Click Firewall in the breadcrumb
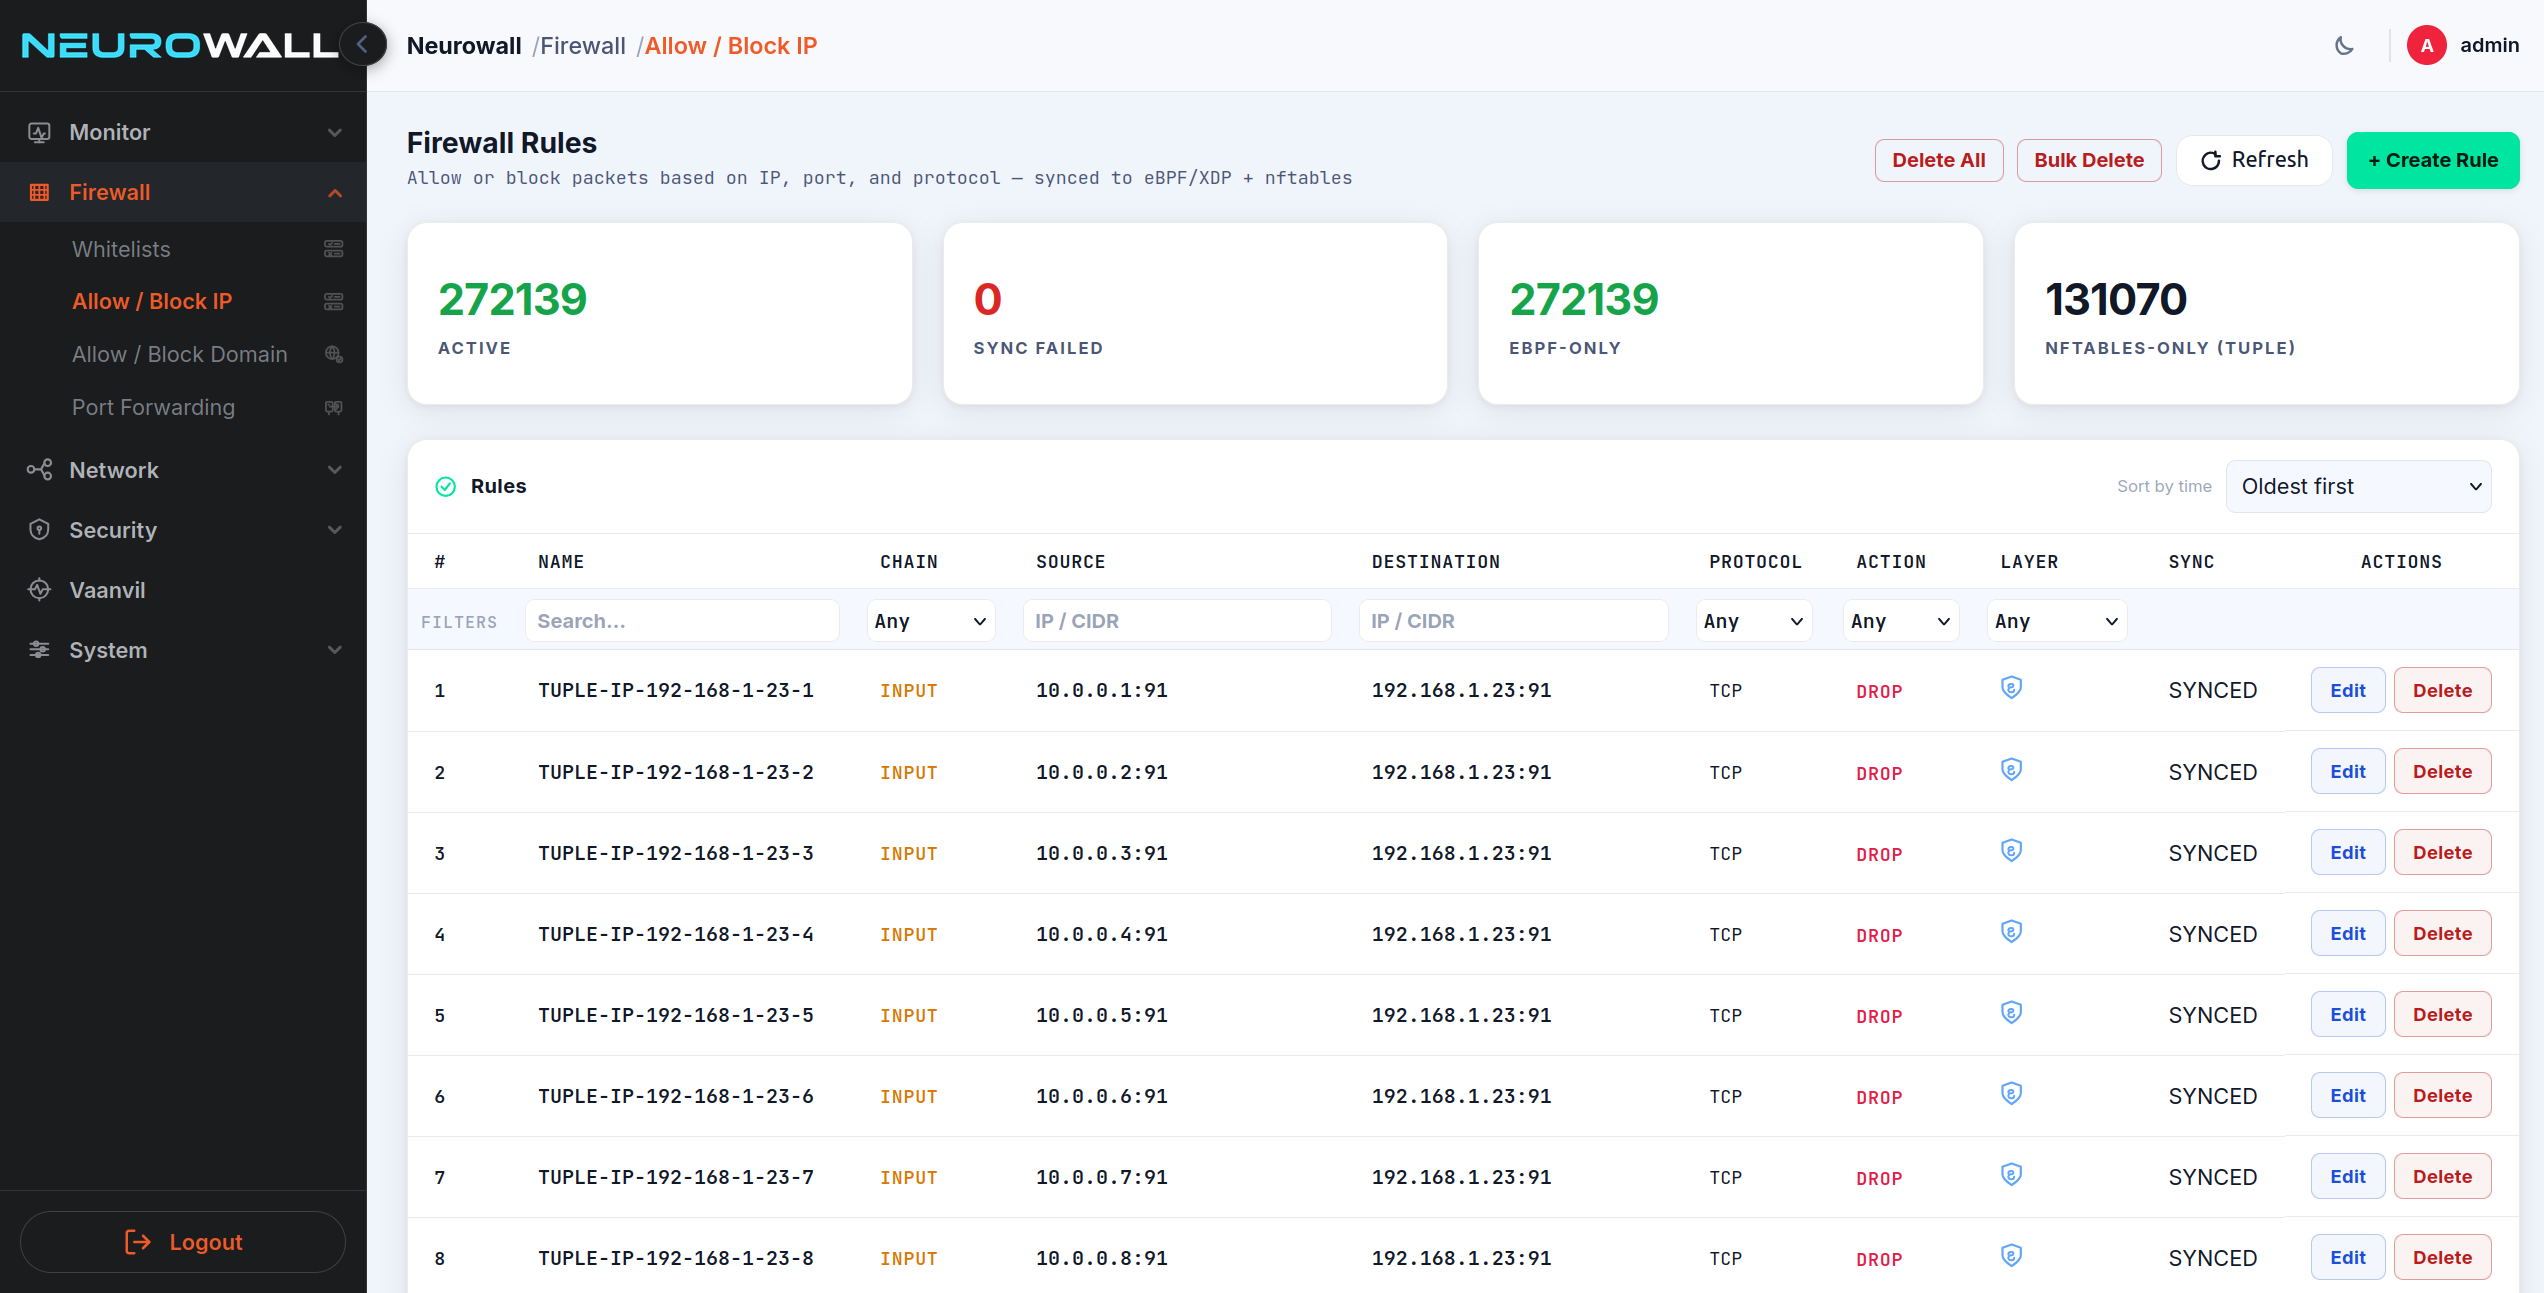 tap(583, 46)
